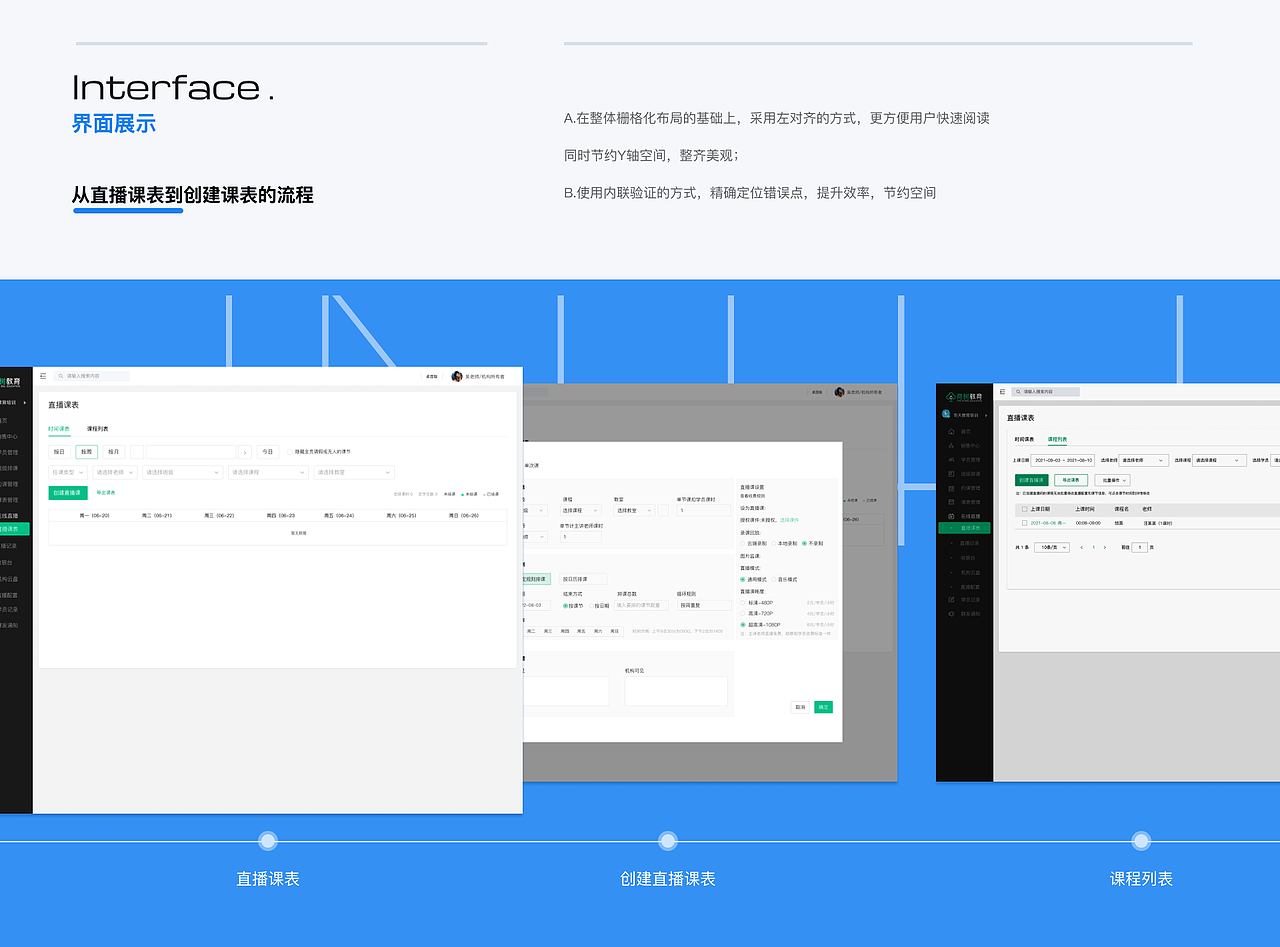Check the select-all box in the 上课日期 column
The width and height of the screenshot is (1280, 947).
[1024, 509]
